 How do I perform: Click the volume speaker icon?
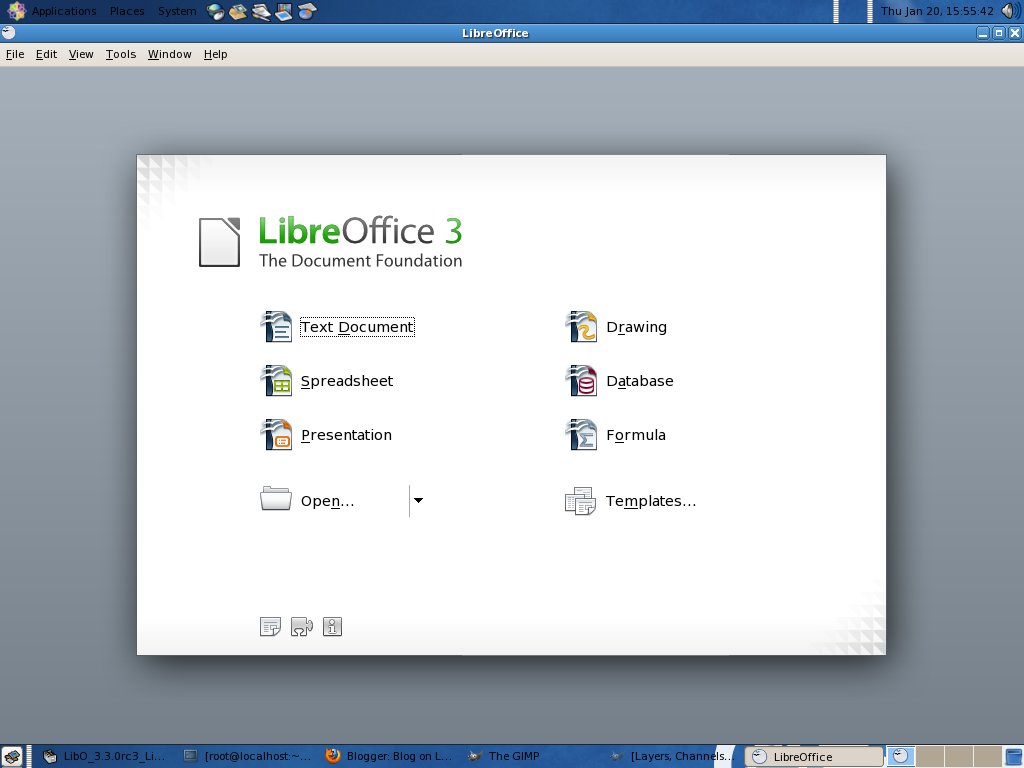(x=1010, y=11)
